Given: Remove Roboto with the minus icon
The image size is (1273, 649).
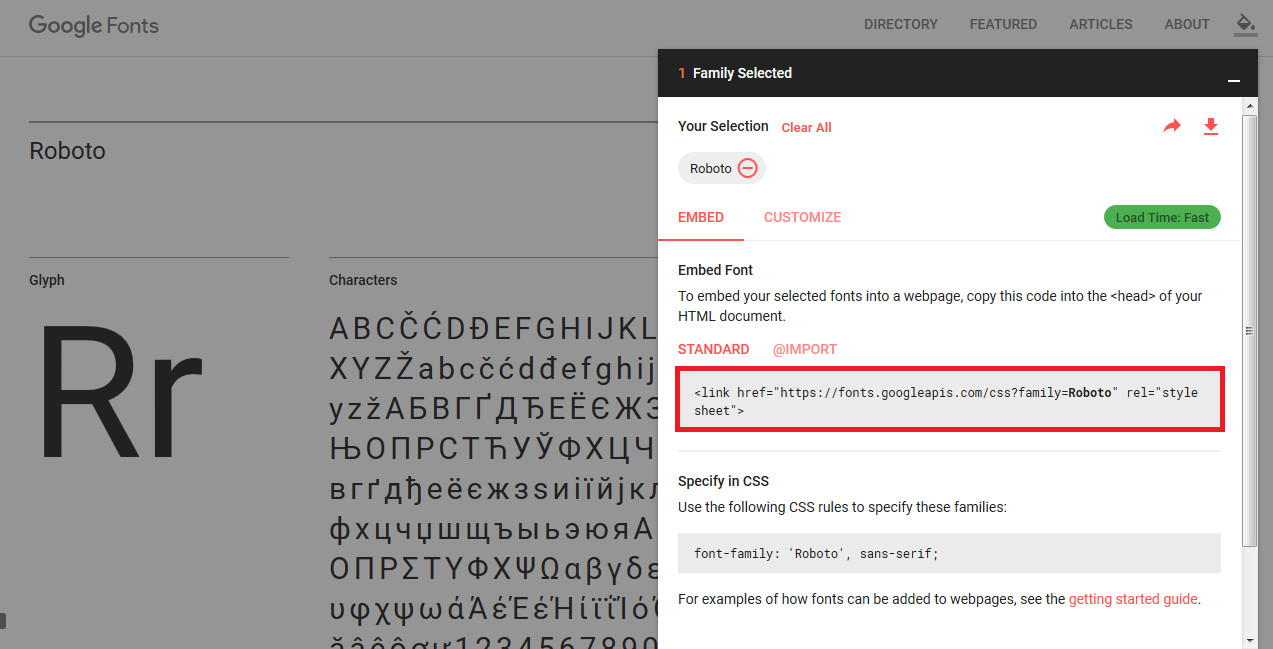Looking at the screenshot, I should [748, 168].
